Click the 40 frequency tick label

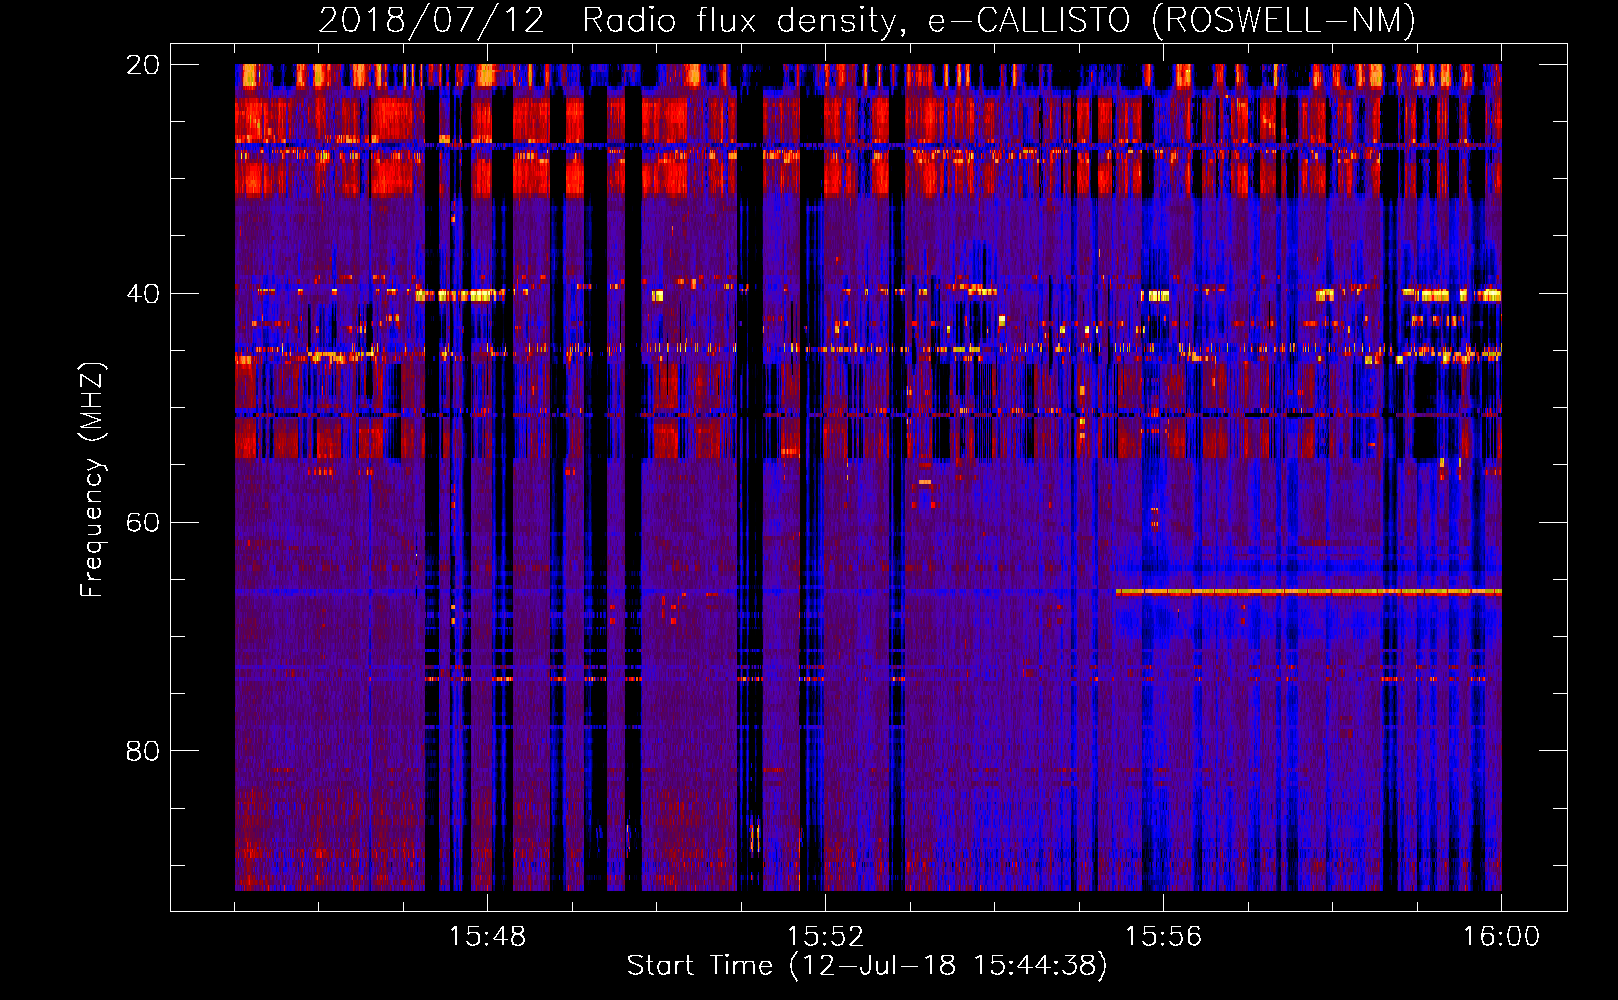point(142,294)
